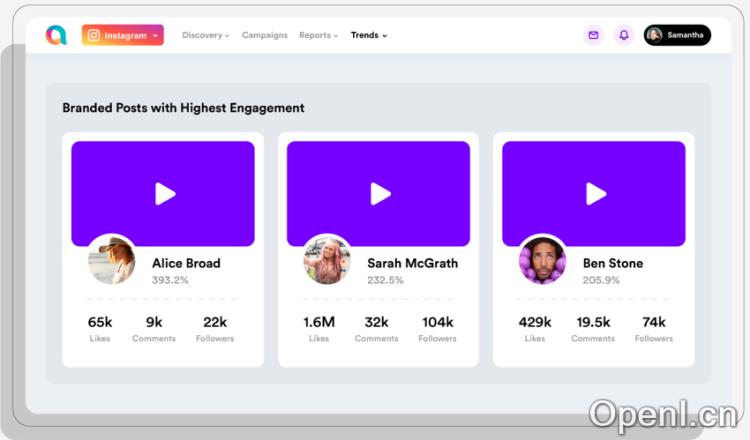Open the Instagram platform dropdown
Image resolution: width=750 pixels, height=440 pixels.
[123, 35]
